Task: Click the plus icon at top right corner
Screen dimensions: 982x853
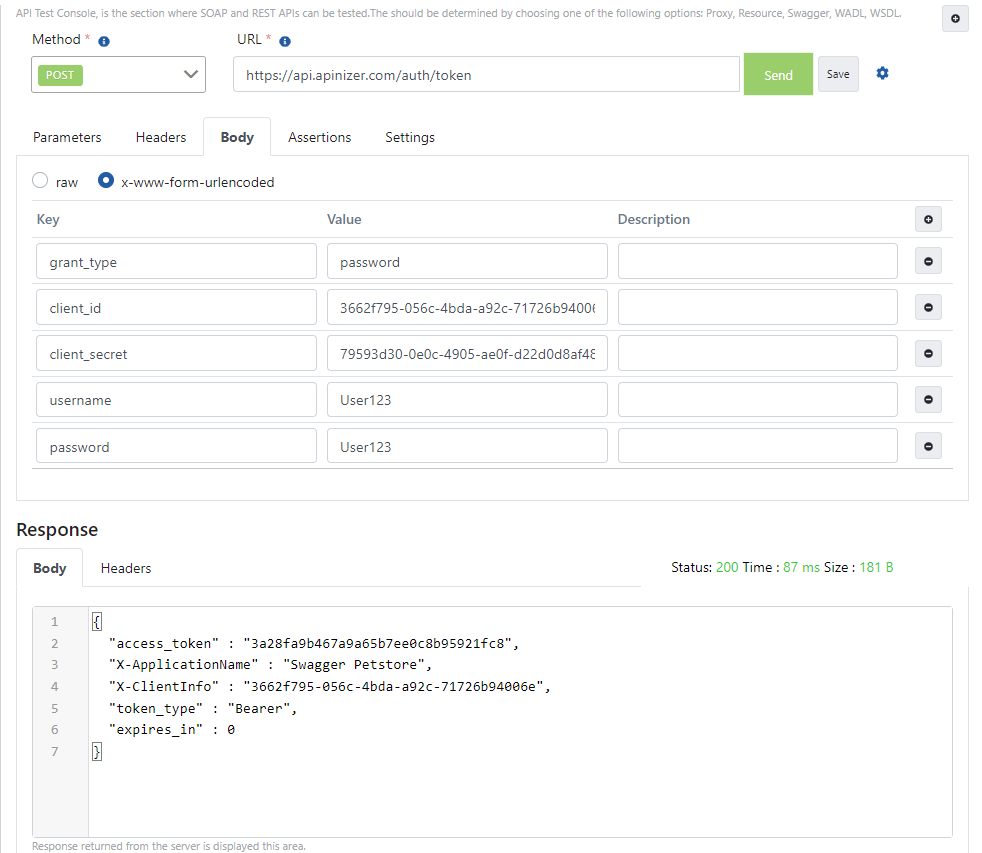Action: pyautogui.click(x=955, y=18)
